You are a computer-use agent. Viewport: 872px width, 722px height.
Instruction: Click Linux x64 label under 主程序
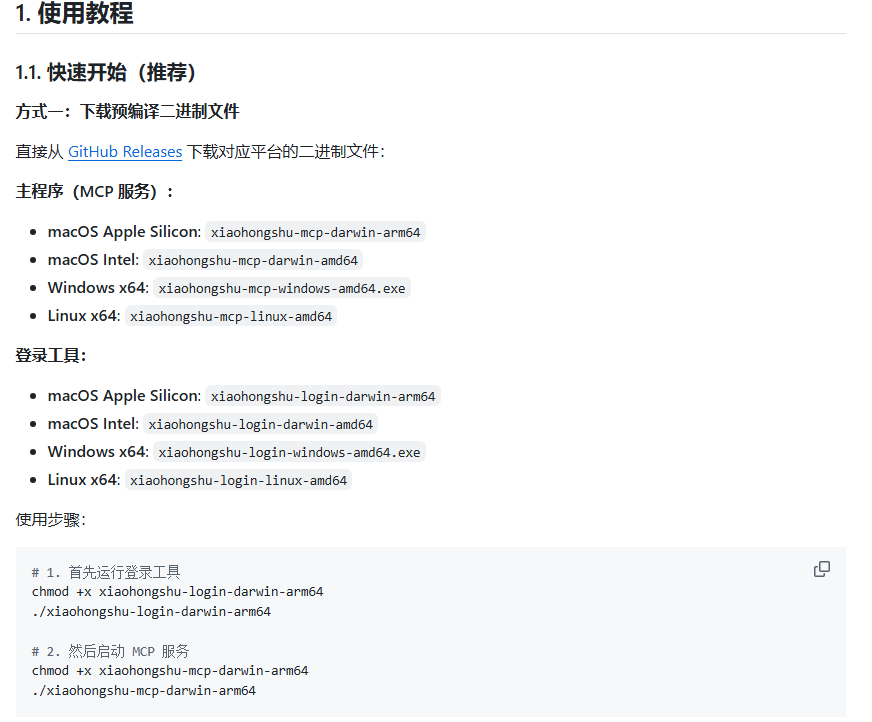click(x=84, y=316)
